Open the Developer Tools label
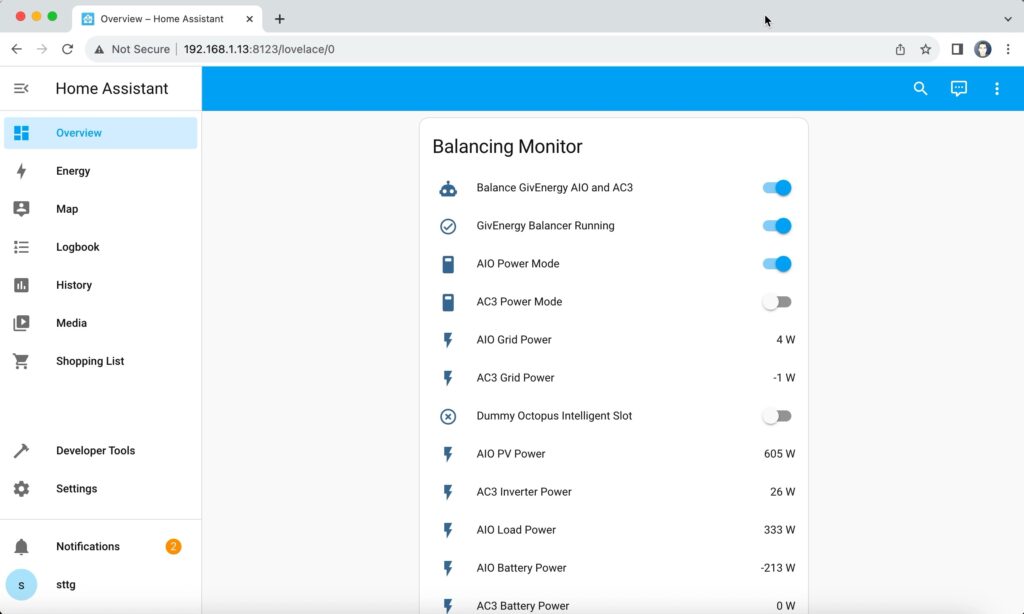 pos(95,451)
